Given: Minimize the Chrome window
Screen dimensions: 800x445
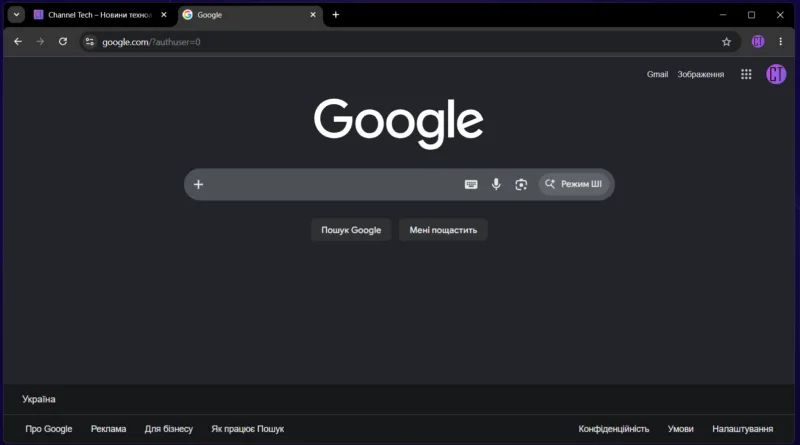Looking at the screenshot, I should [723, 15].
